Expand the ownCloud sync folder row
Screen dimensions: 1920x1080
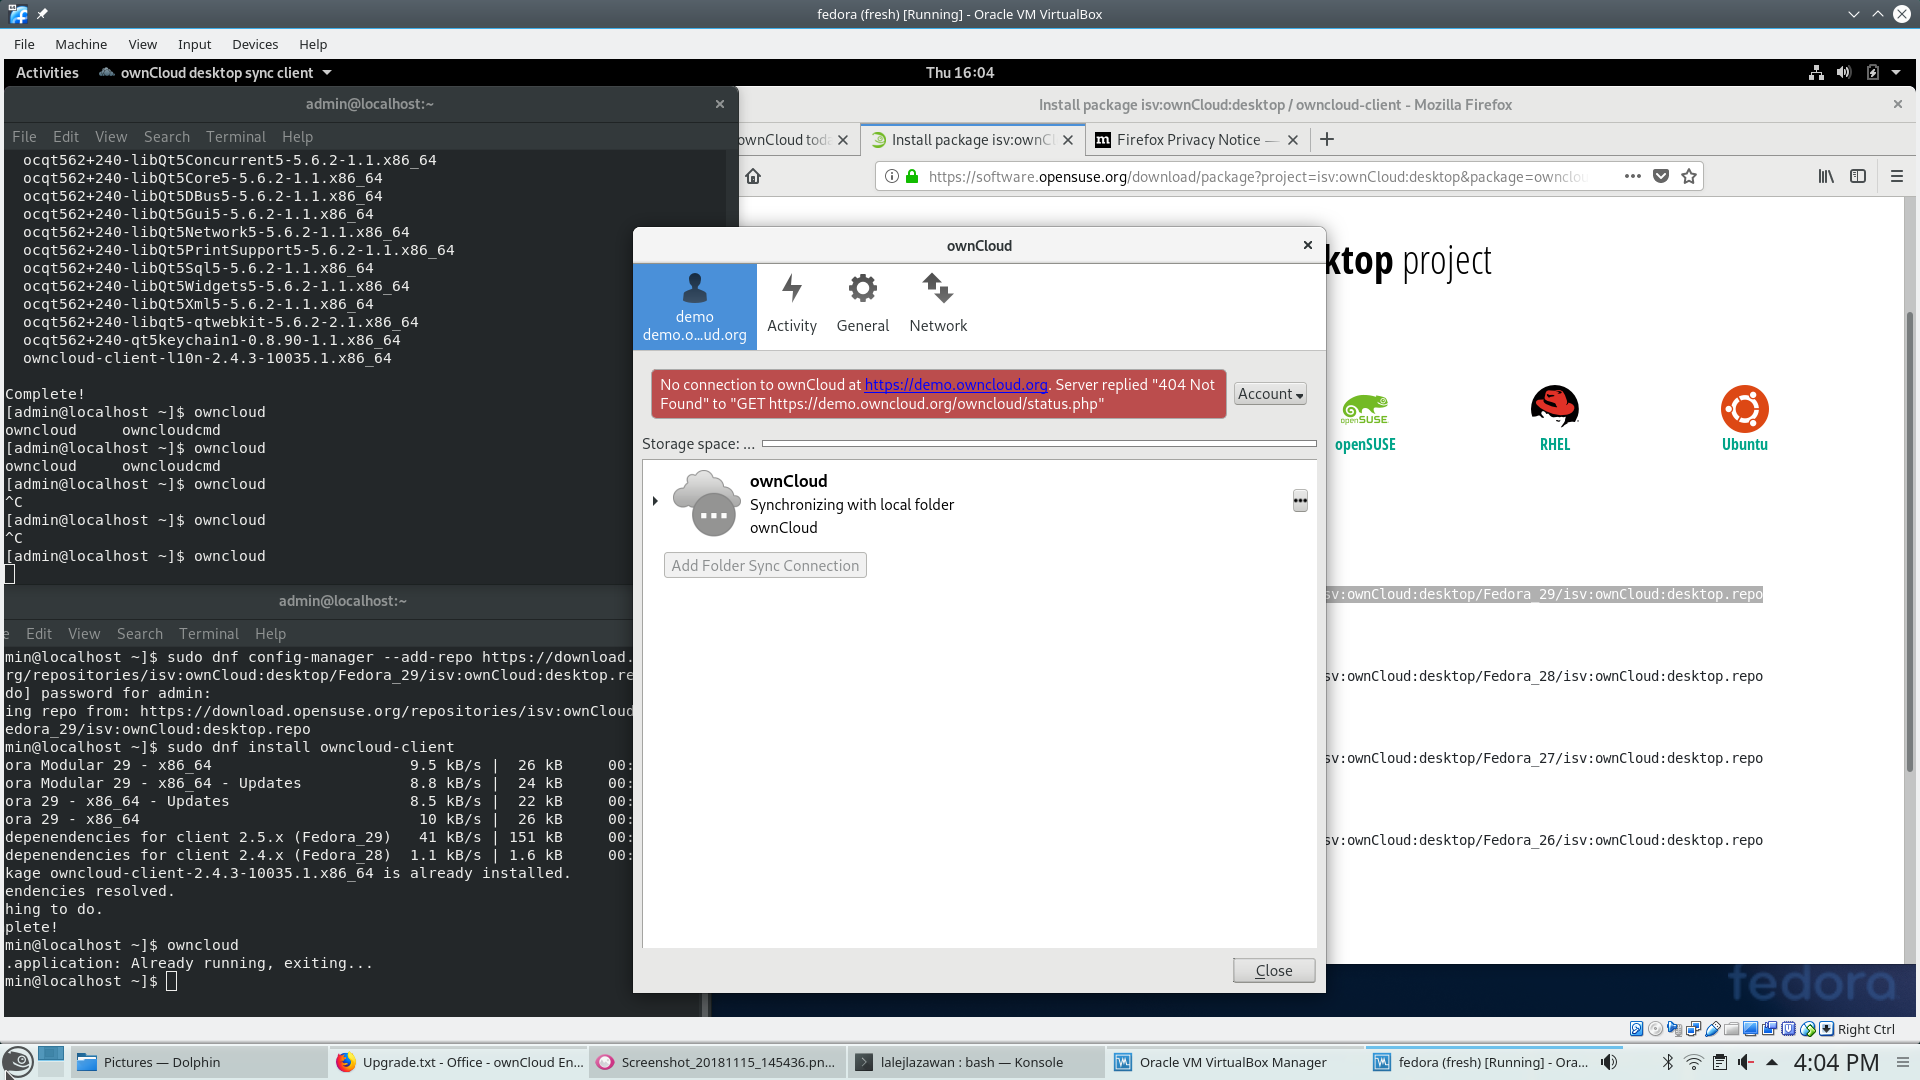click(655, 501)
